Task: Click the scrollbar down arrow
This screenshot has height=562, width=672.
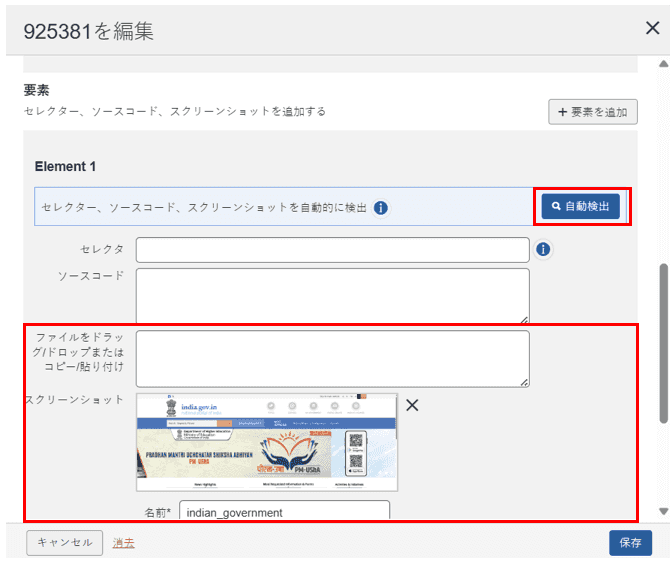Action: pos(662,511)
